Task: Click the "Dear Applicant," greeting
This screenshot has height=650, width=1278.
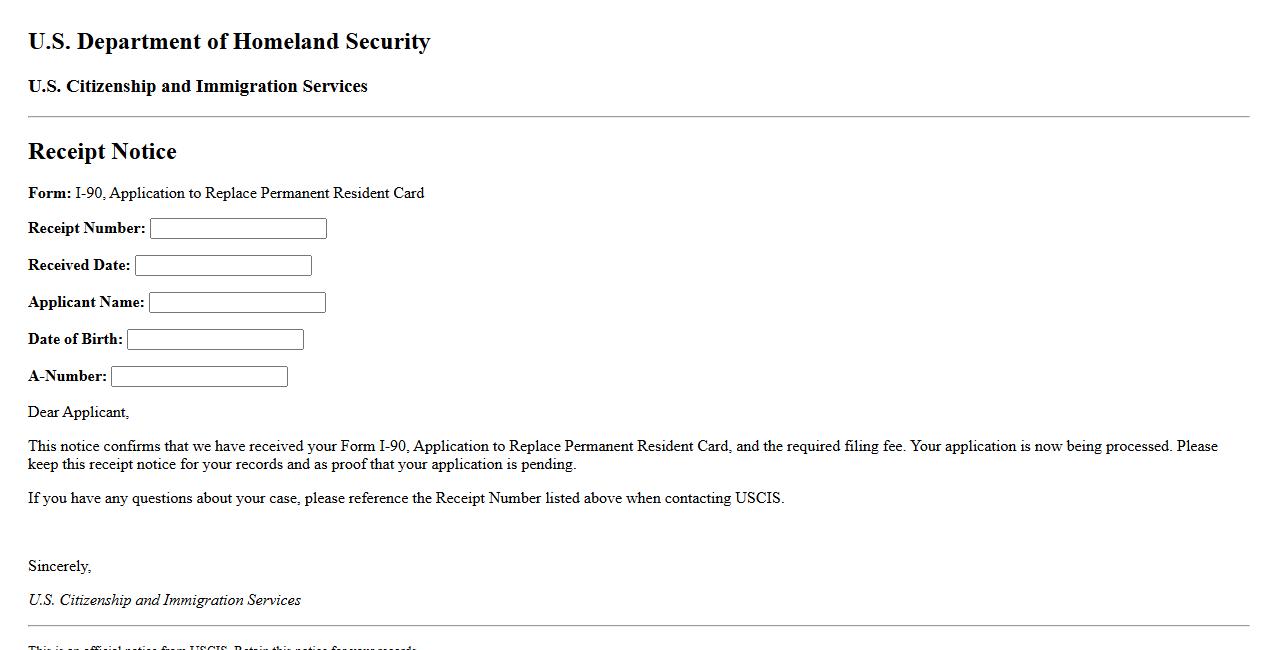Action: (78, 412)
